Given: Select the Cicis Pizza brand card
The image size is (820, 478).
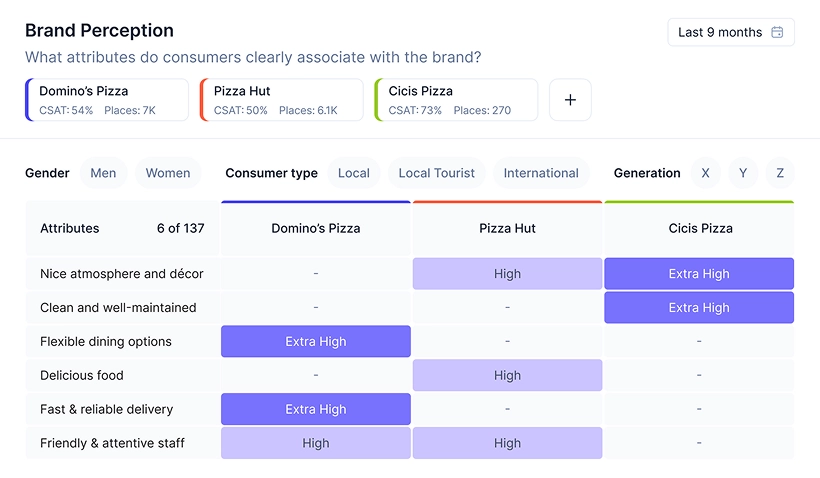Looking at the screenshot, I should tap(456, 100).
